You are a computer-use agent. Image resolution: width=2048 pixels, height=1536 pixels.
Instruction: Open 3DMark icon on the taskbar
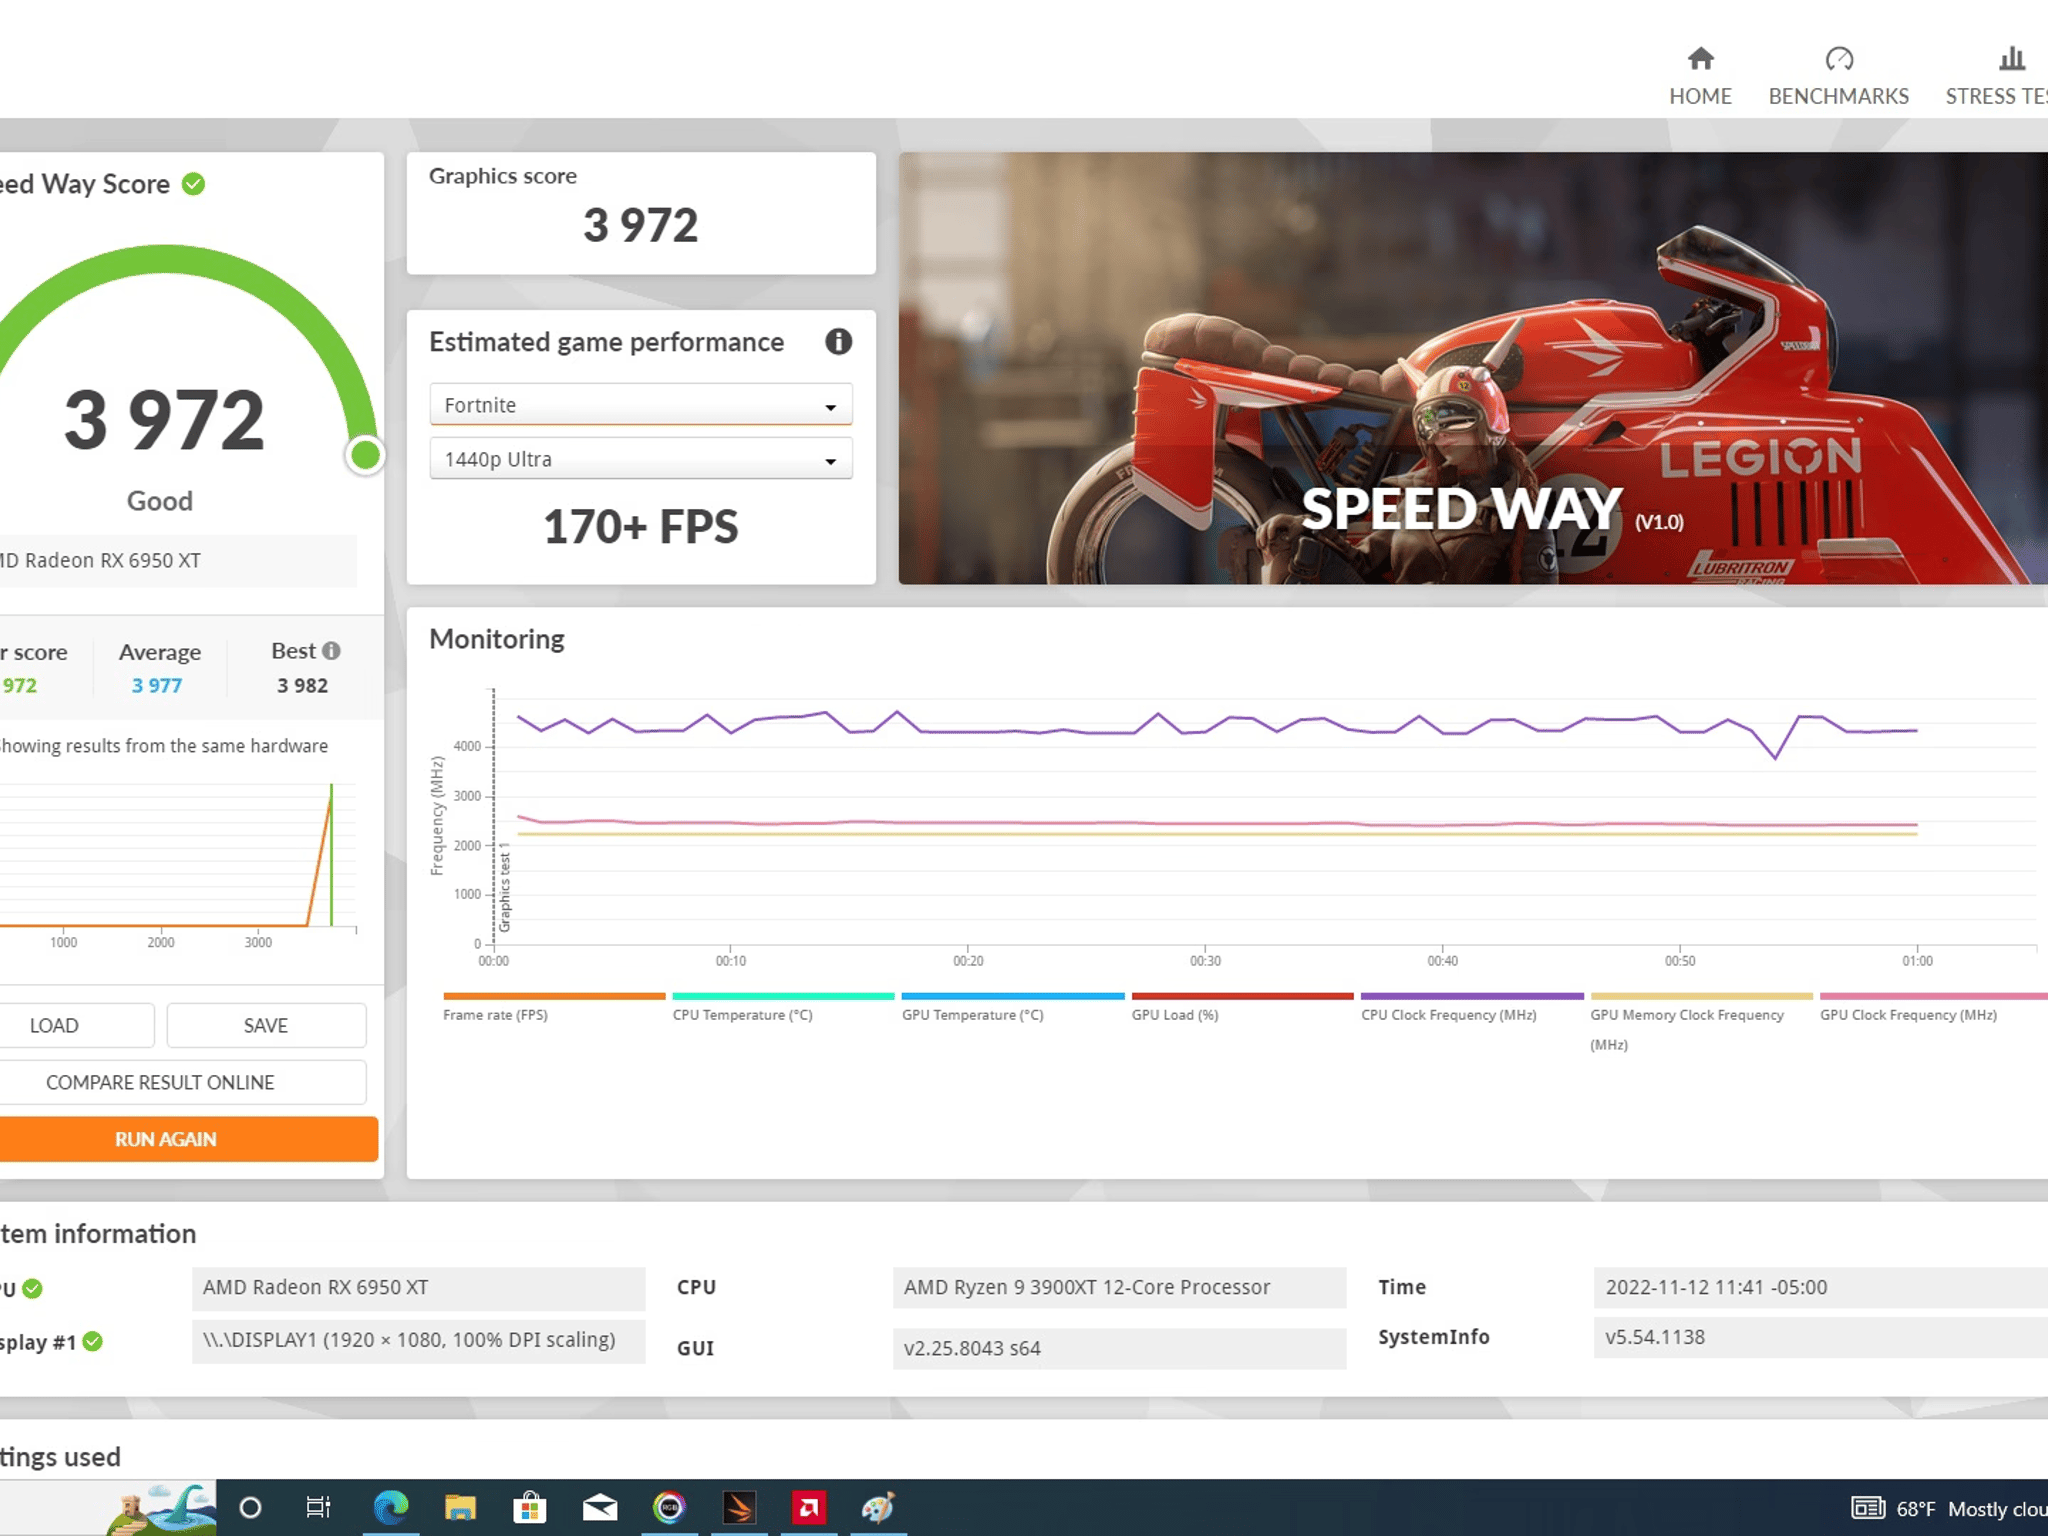click(x=739, y=1507)
